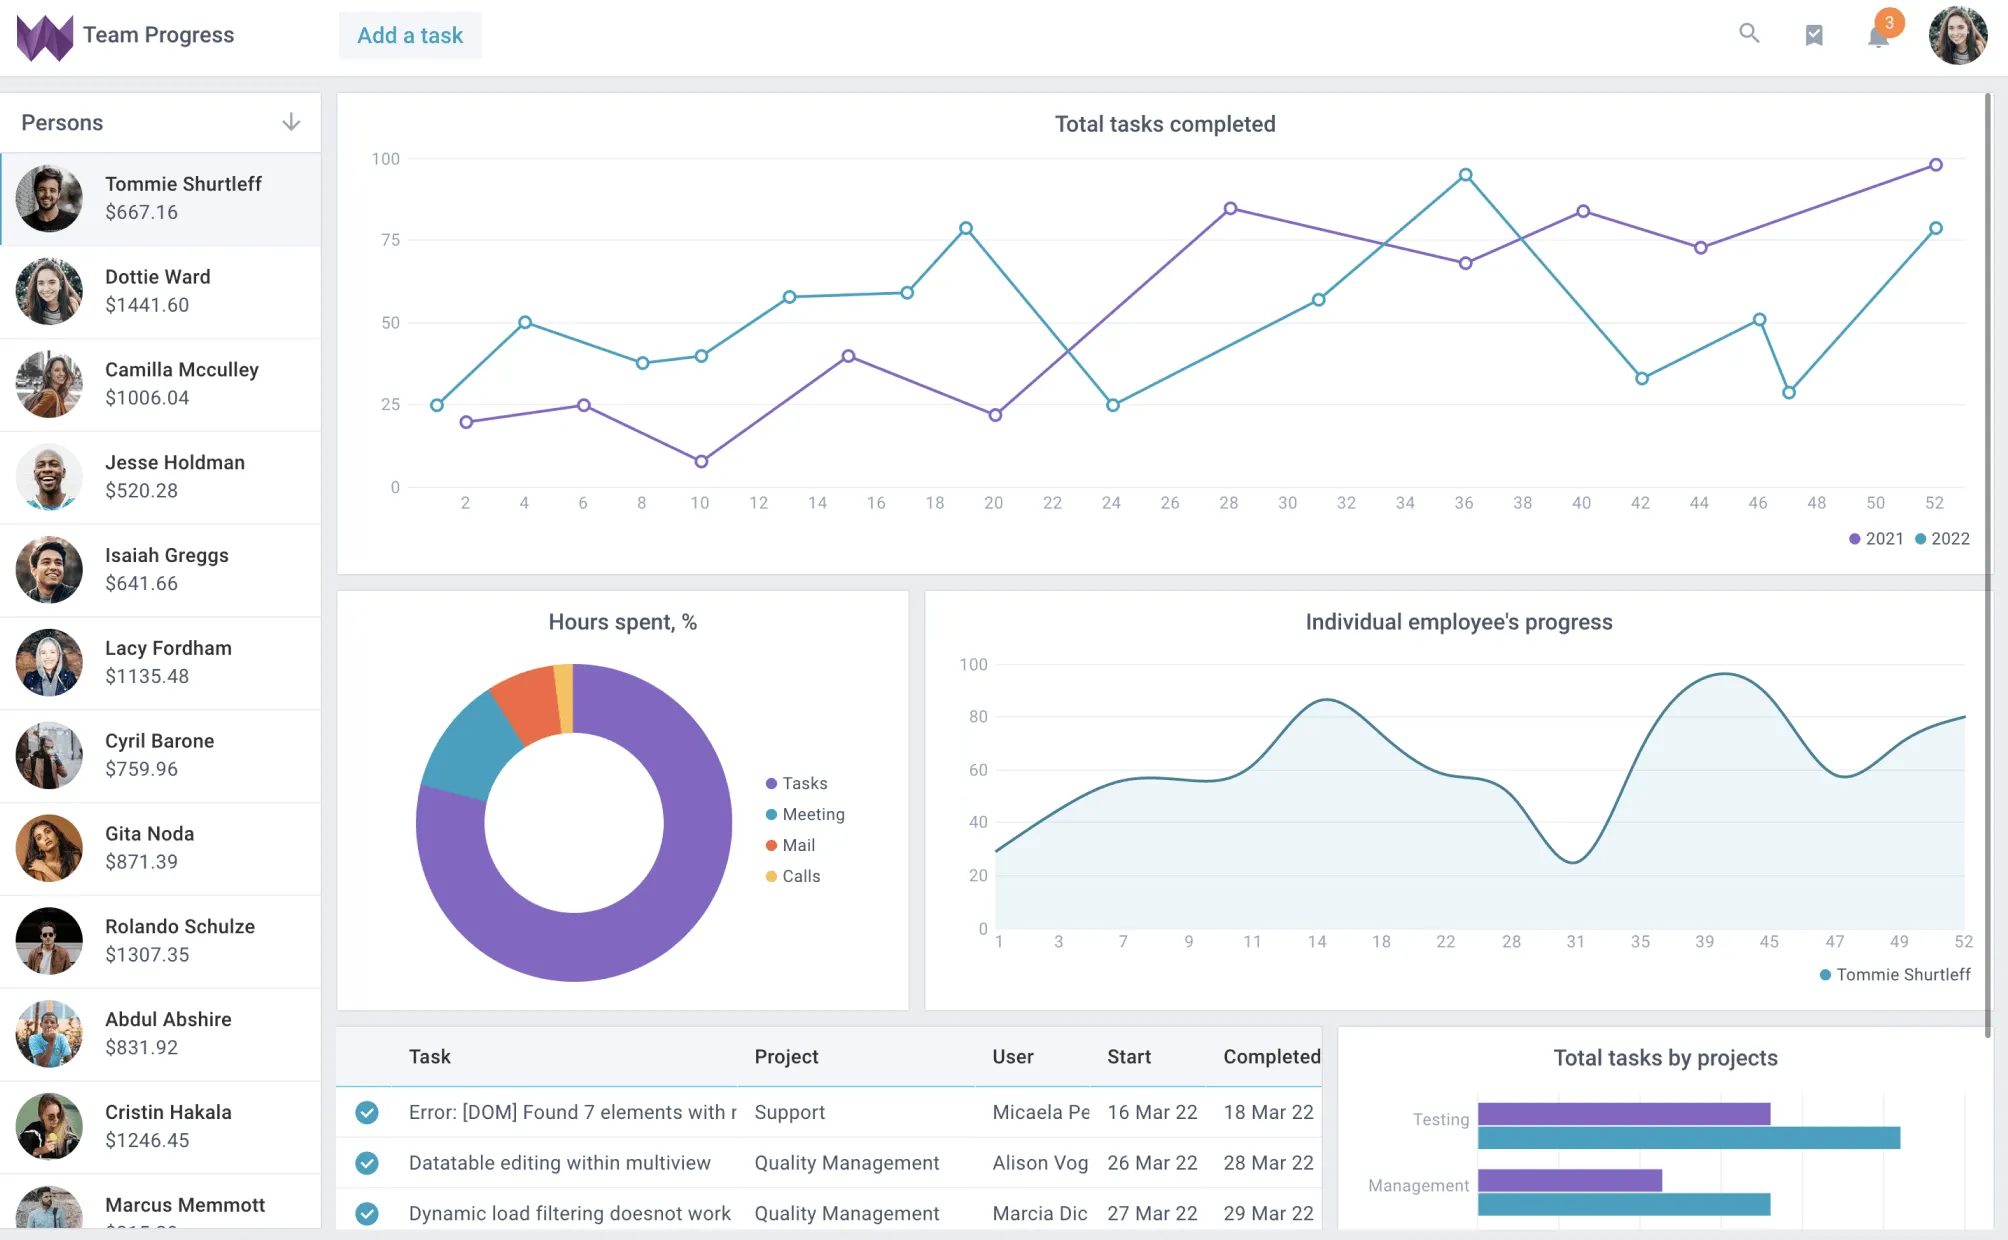The height and width of the screenshot is (1240, 2008).
Task: Toggle the Meeting legend item
Action: click(x=805, y=814)
